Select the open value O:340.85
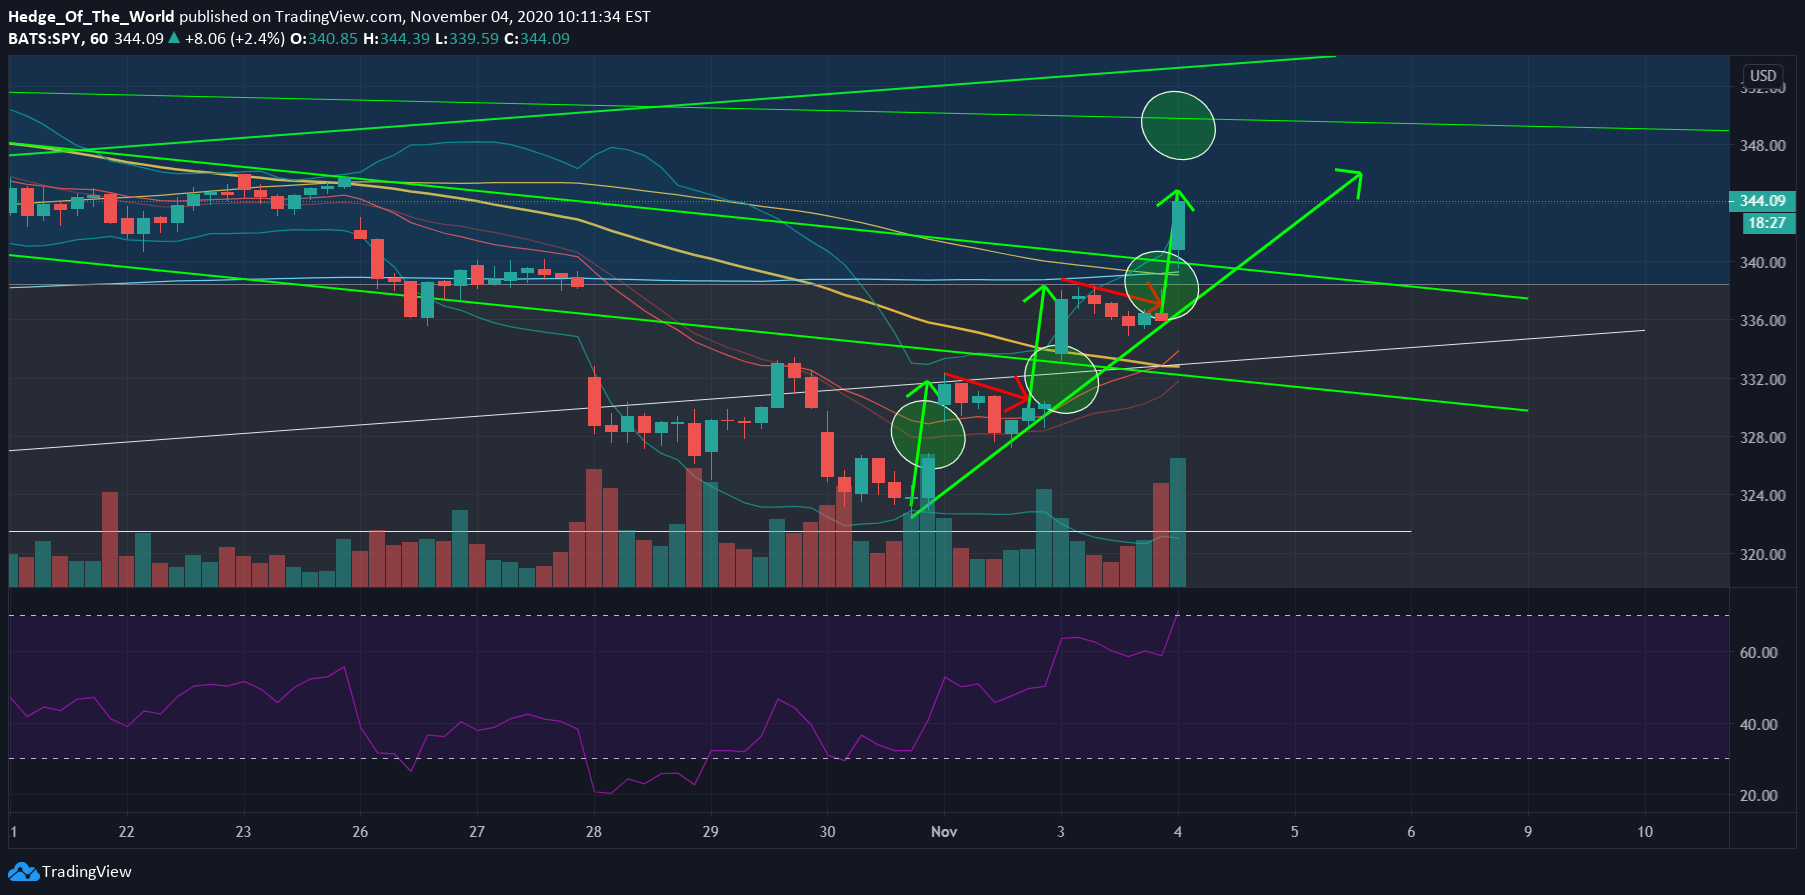The height and width of the screenshot is (895, 1805). (323, 39)
